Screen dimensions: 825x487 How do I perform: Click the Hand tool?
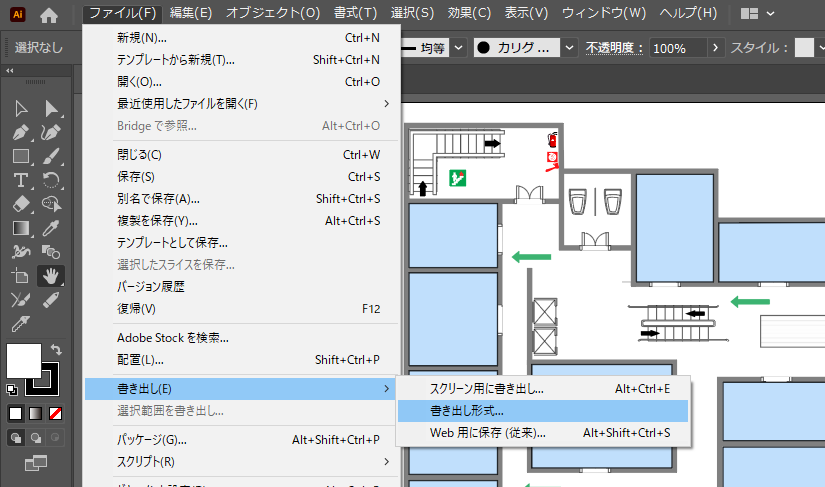[51, 275]
